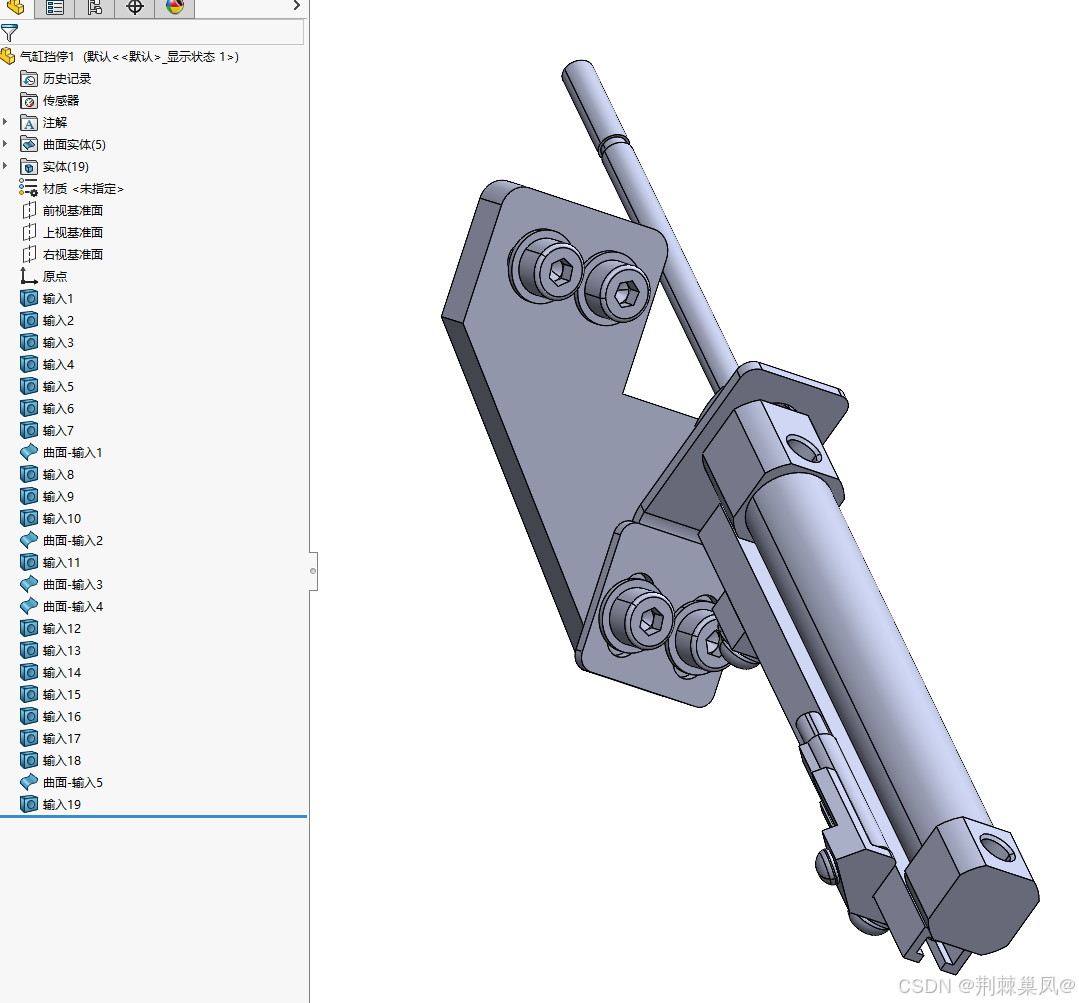Select the root part 气缸挡停1
Image resolution: width=1079 pixels, height=1003 pixels.
(129, 56)
